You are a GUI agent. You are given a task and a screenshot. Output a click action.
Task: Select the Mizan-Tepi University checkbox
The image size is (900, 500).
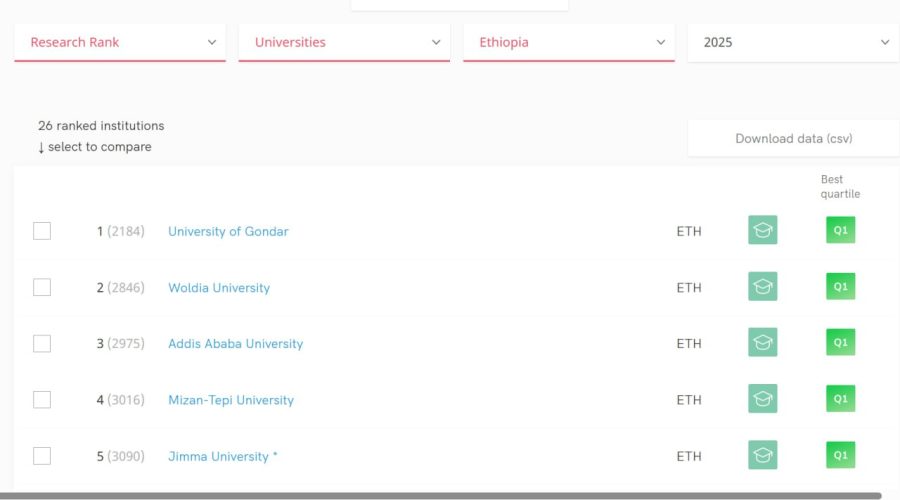pyautogui.click(x=42, y=400)
